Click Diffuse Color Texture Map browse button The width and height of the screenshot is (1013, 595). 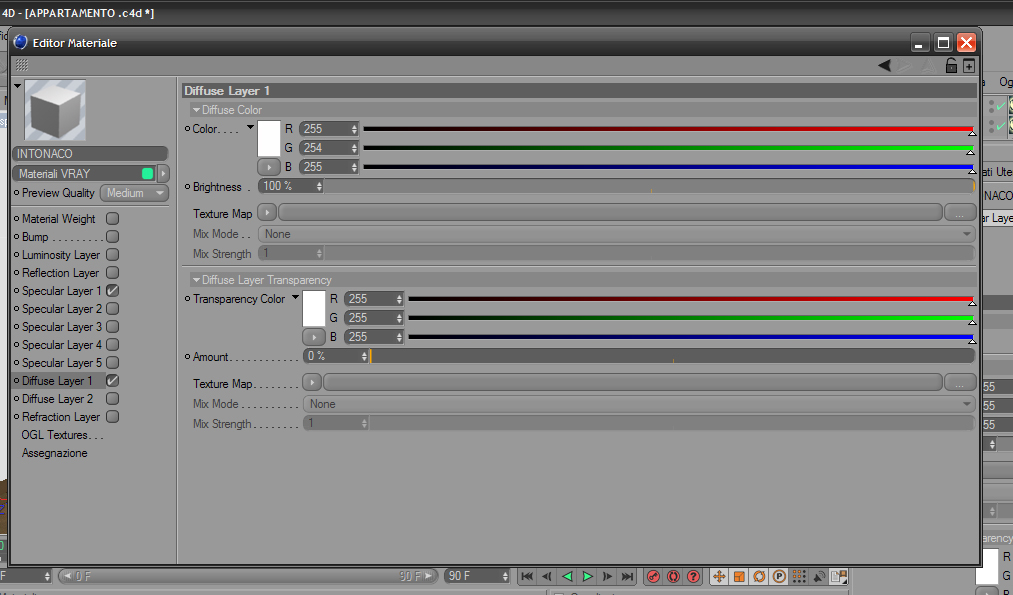click(x=960, y=213)
